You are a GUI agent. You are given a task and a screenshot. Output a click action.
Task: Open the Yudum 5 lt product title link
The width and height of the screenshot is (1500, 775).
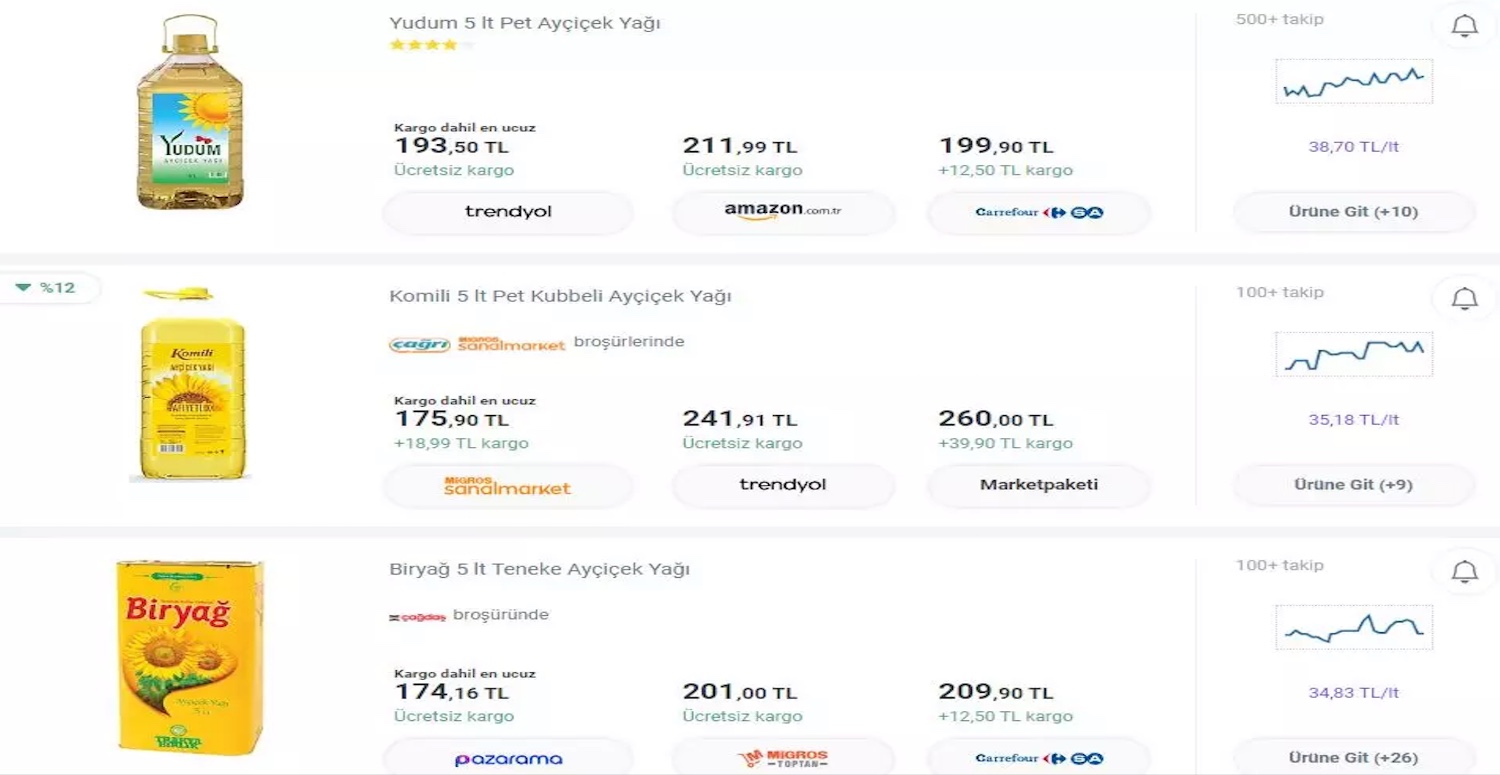coord(524,22)
